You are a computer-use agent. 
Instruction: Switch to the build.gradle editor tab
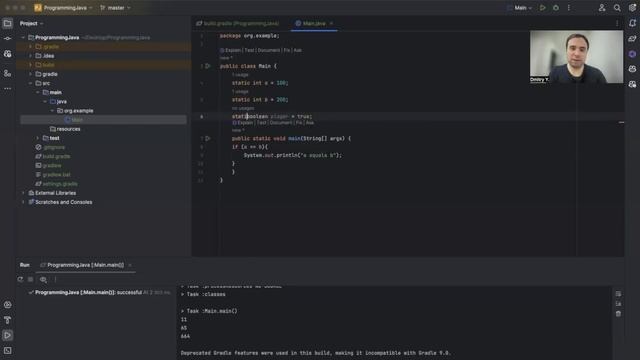click(x=238, y=24)
